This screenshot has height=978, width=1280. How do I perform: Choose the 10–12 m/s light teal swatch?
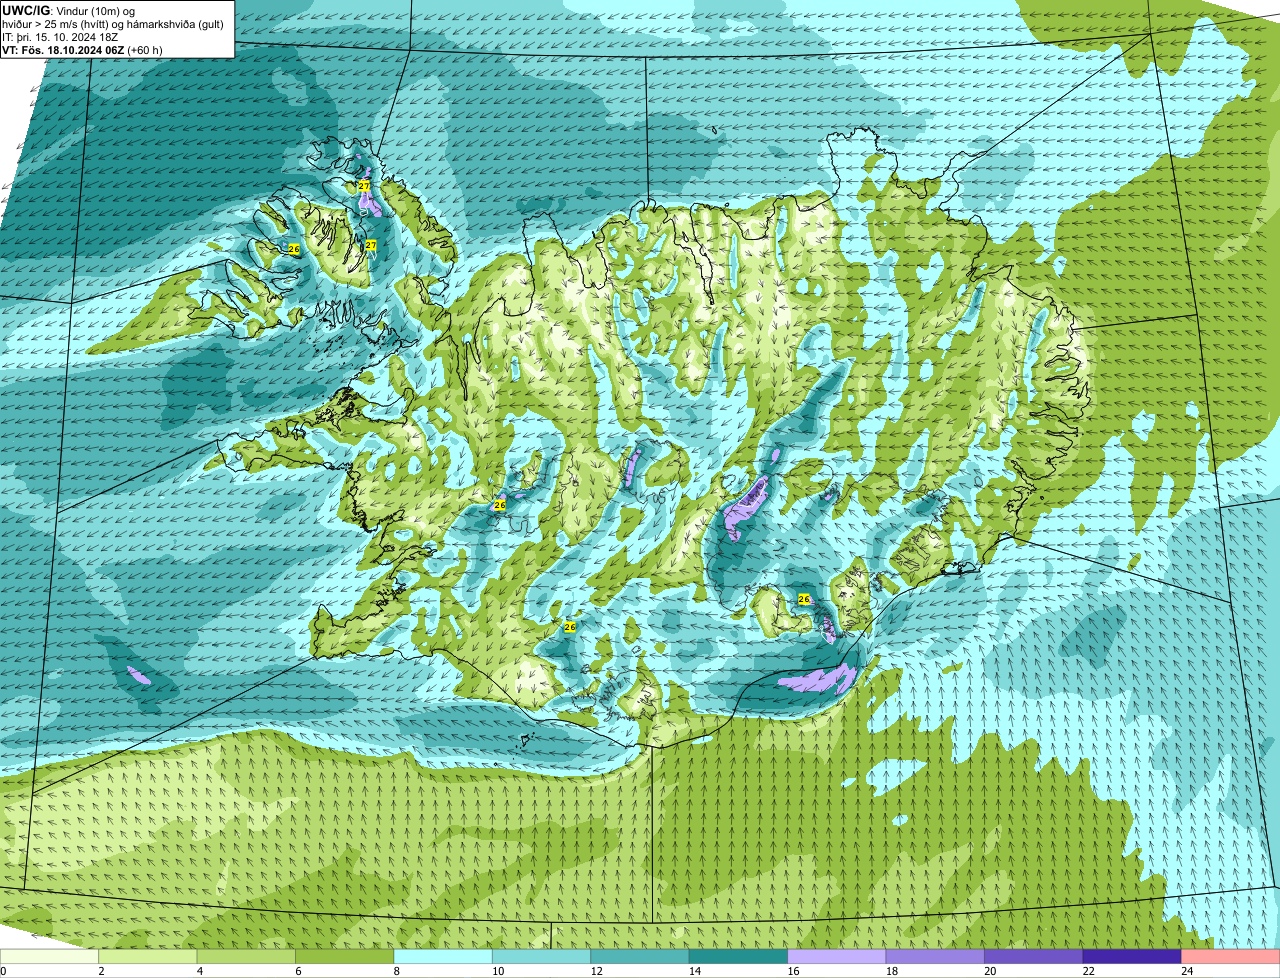tap(541, 956)
